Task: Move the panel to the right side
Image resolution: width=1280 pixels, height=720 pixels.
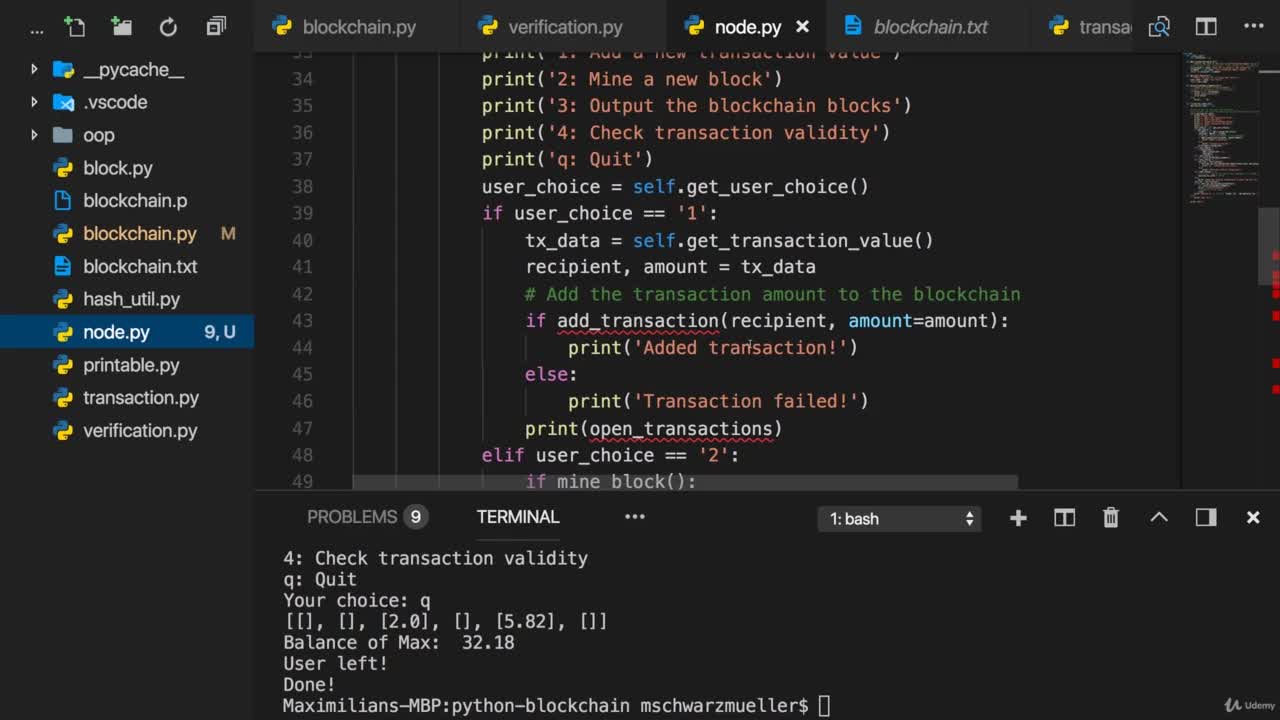Action: [x=1206, y=517]
